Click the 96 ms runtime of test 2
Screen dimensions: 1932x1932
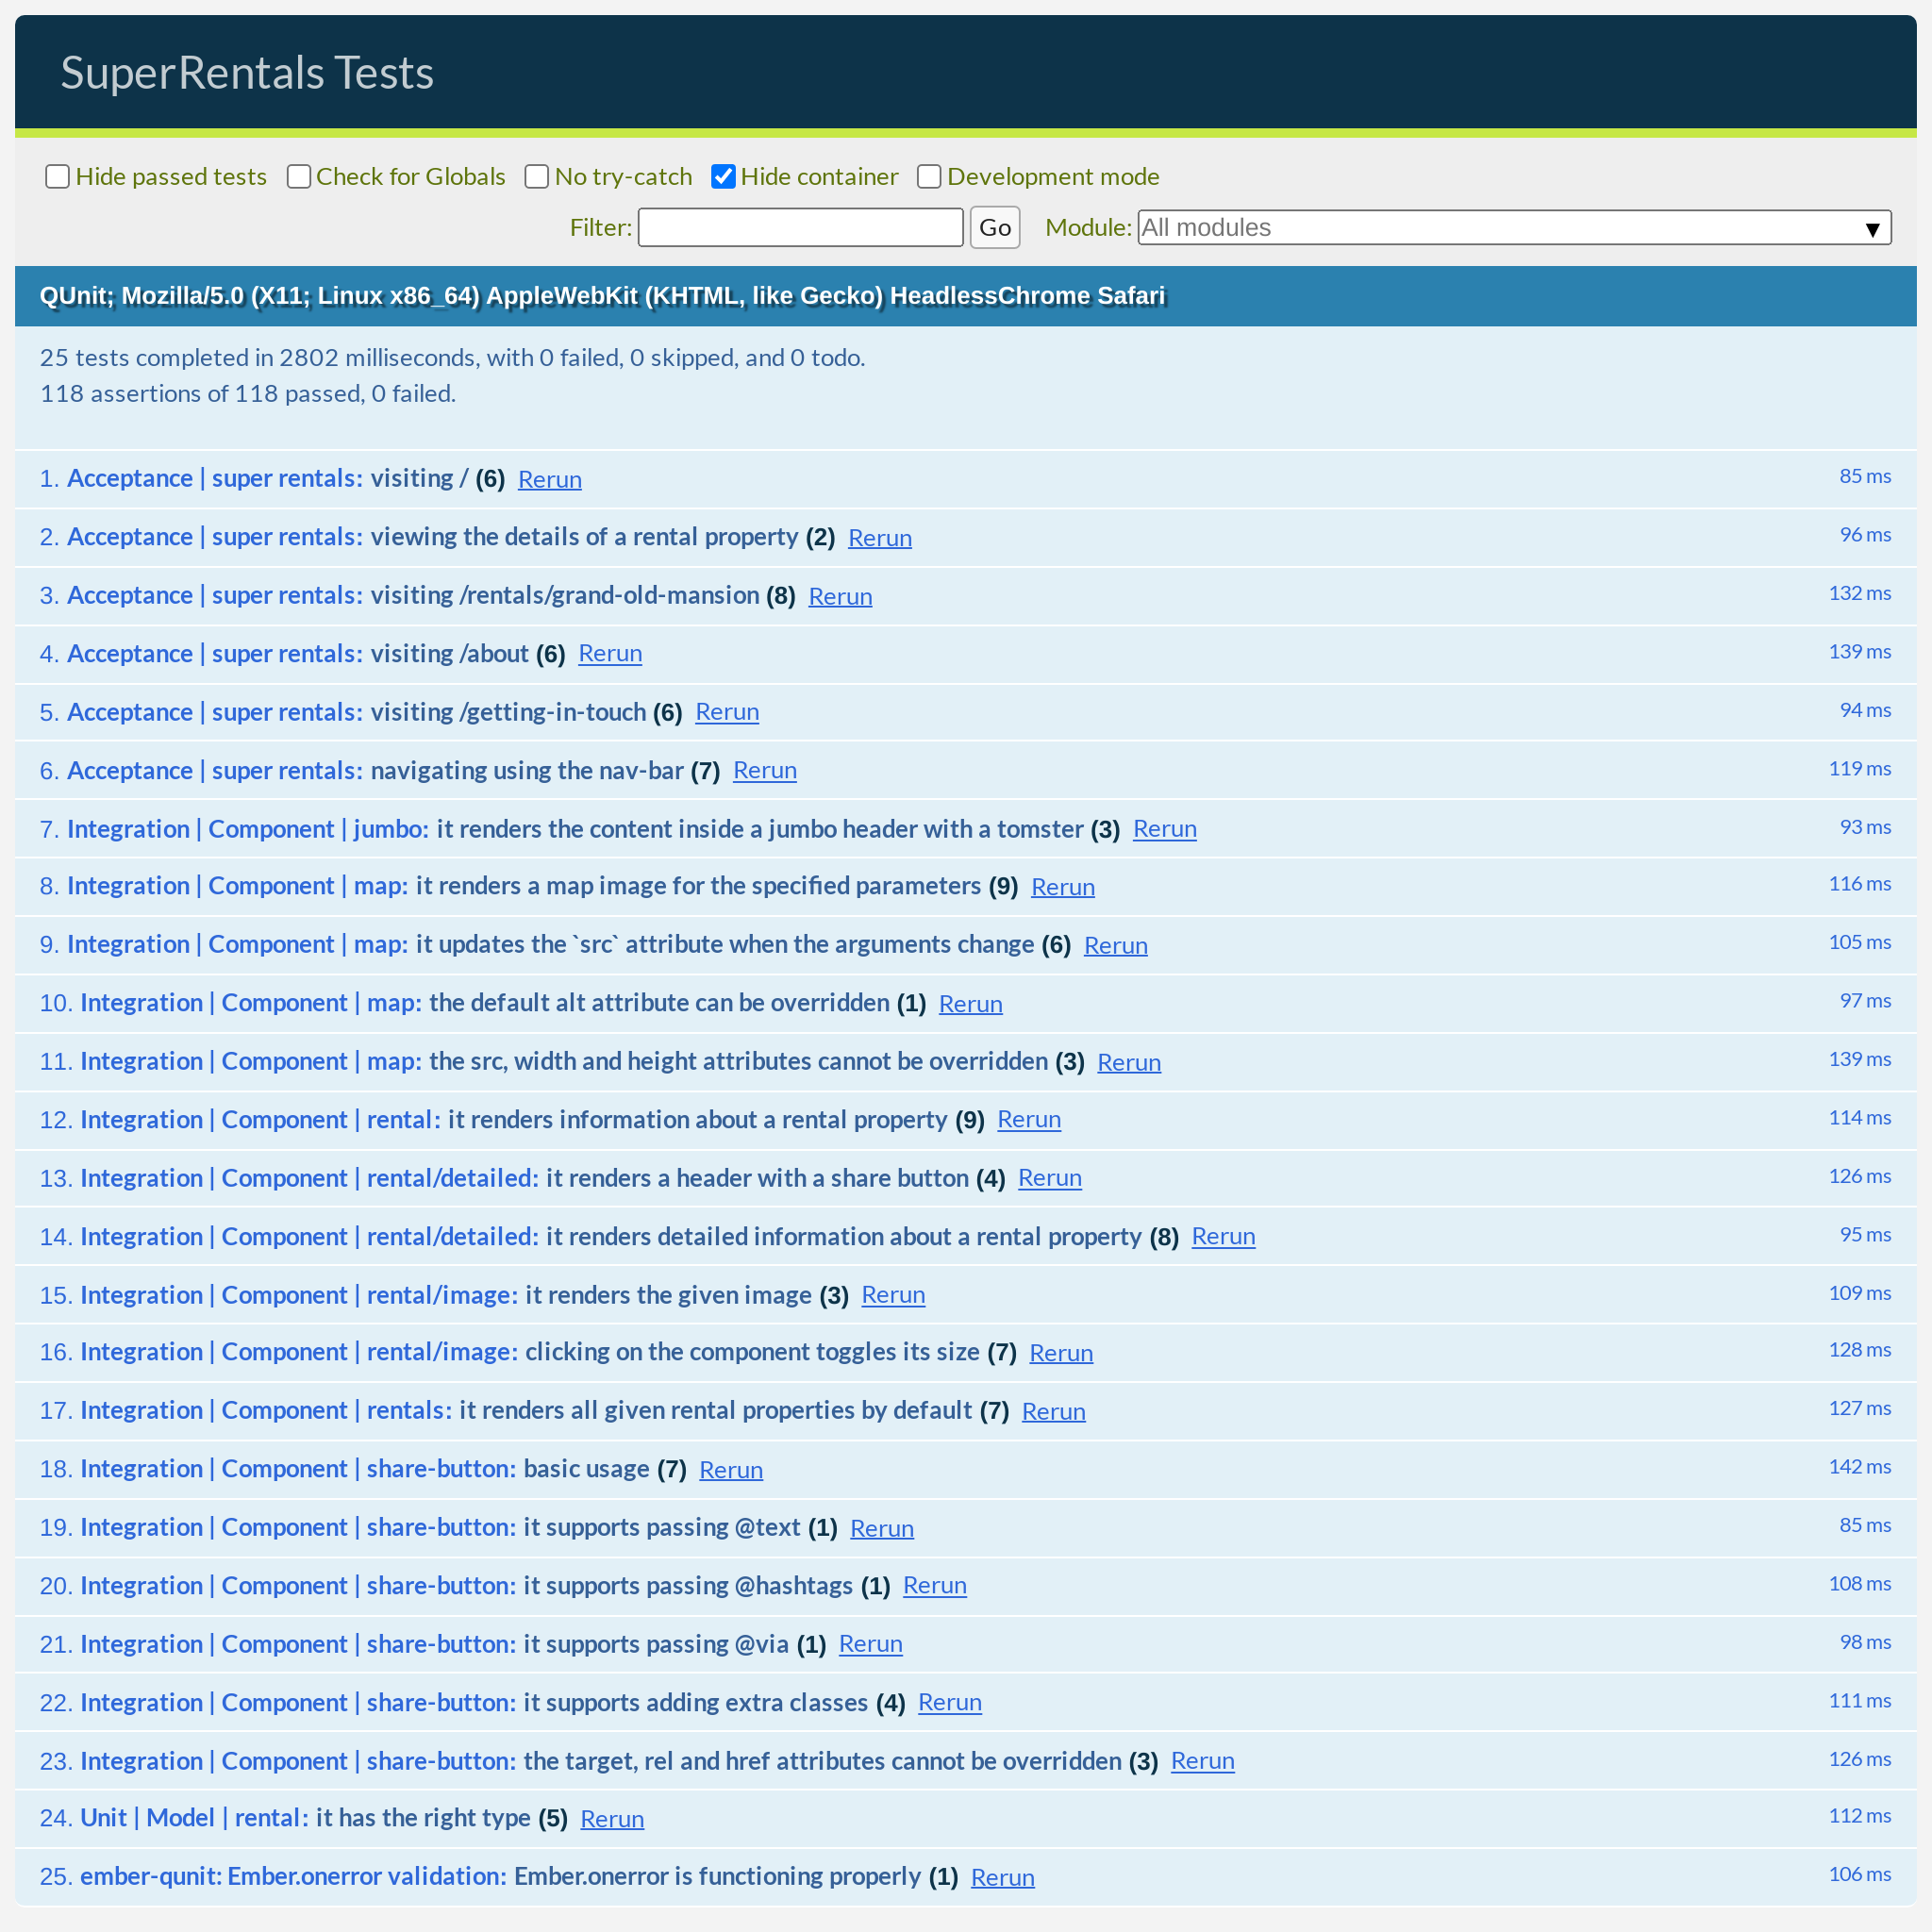click(1865, 535)
